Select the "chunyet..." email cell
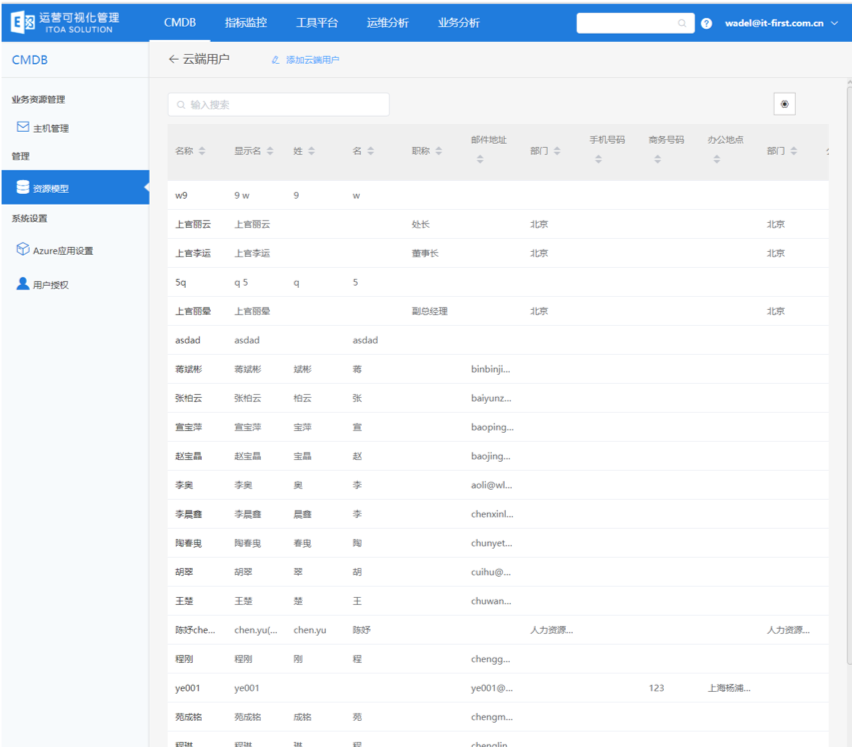 coord(492,543)
